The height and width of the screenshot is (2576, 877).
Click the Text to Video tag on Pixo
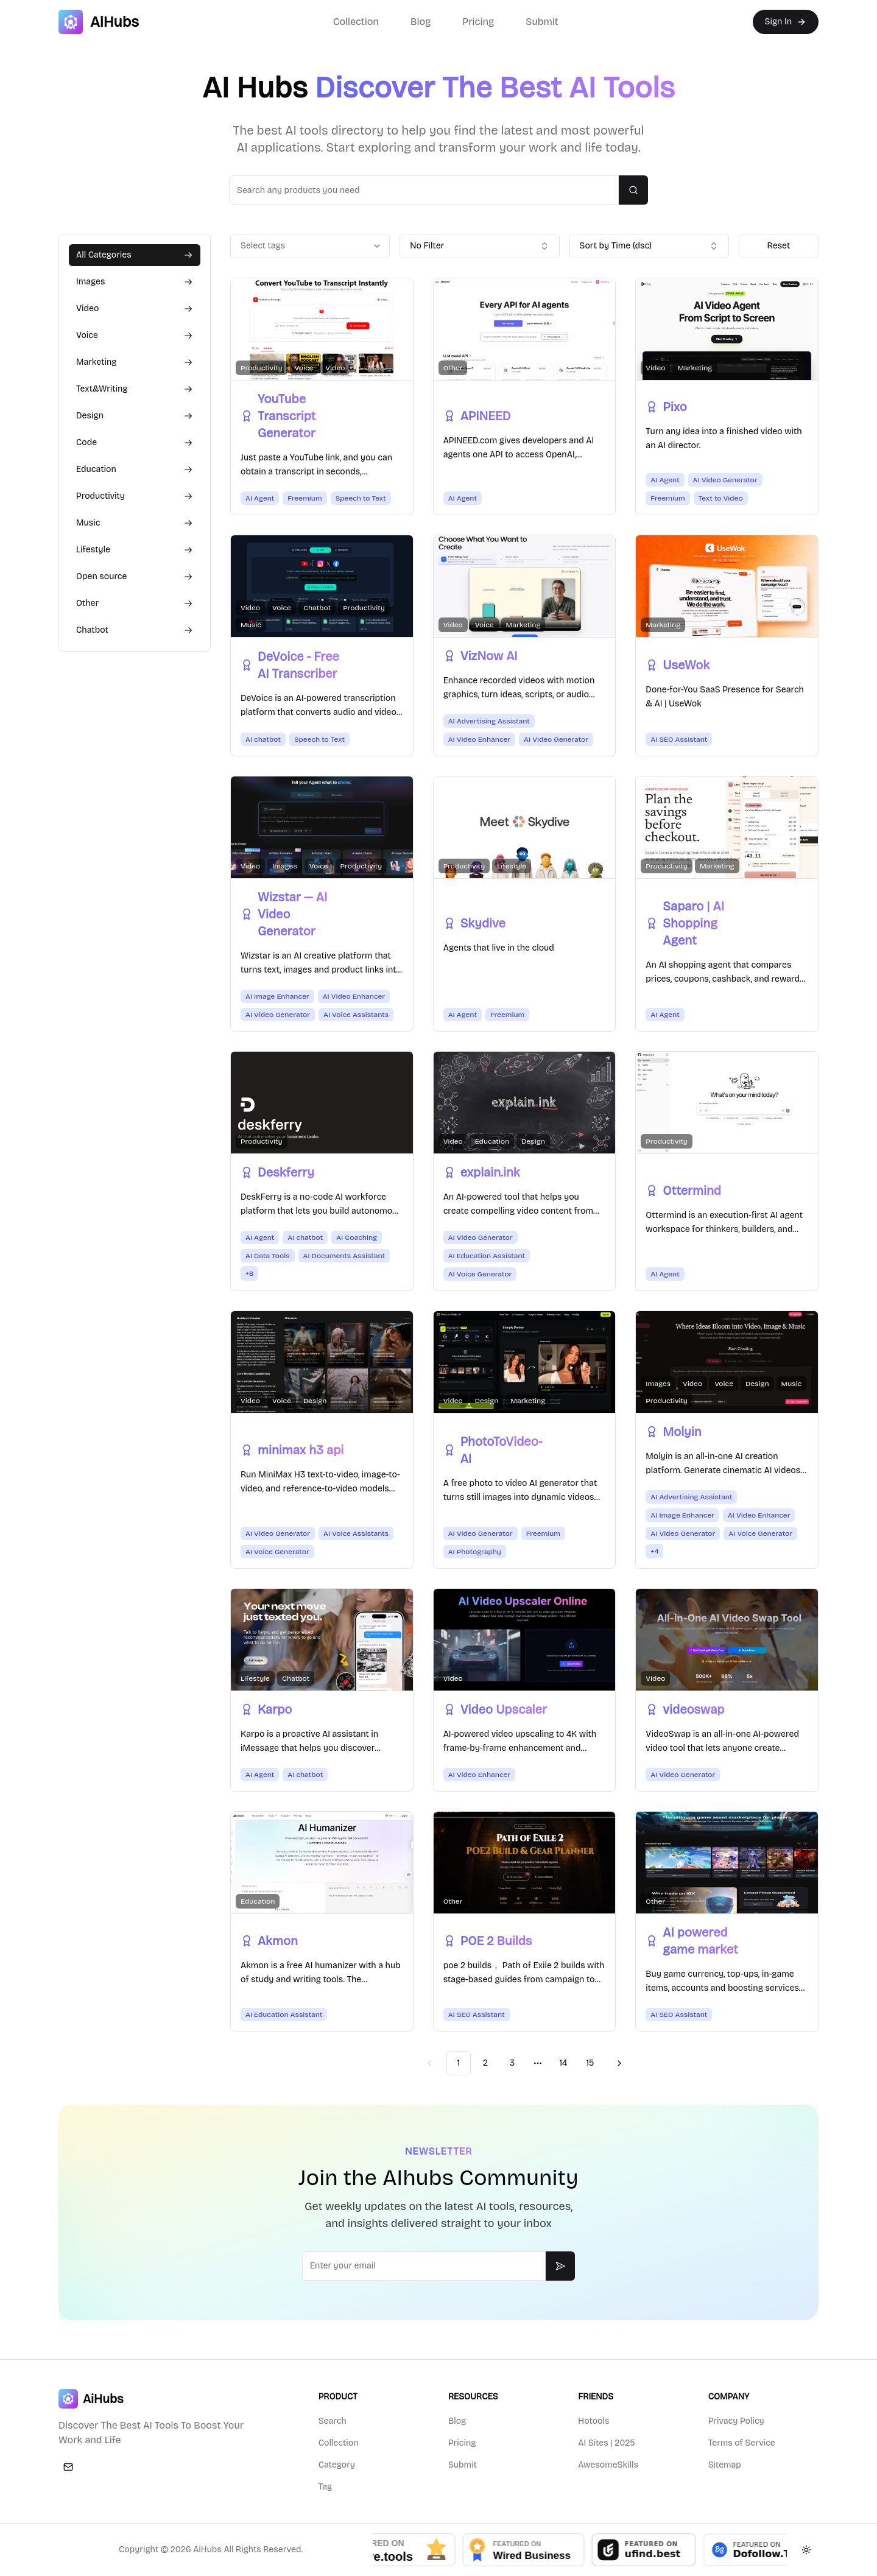720,498
